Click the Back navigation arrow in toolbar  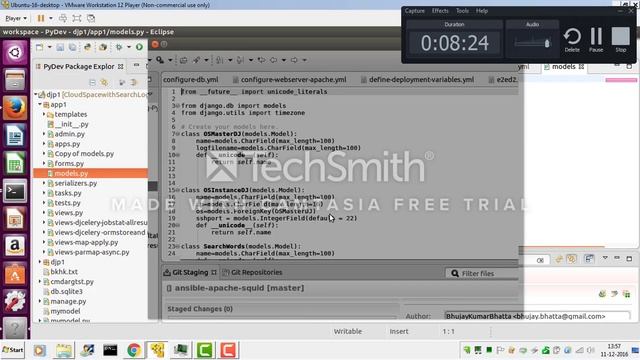coord(273,60)
